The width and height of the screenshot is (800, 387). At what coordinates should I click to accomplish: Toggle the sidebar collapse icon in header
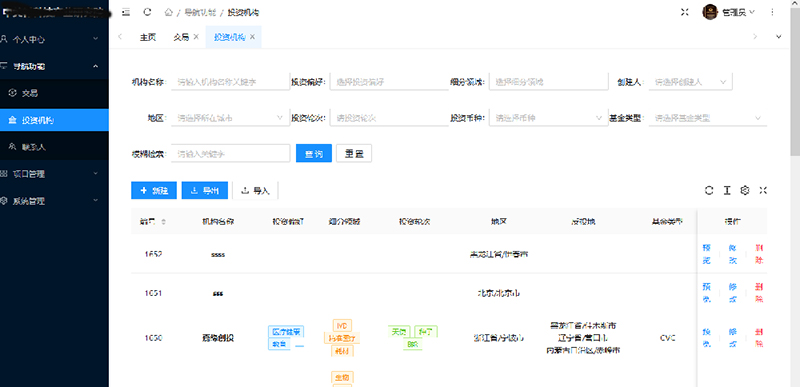tap(126, 12)
